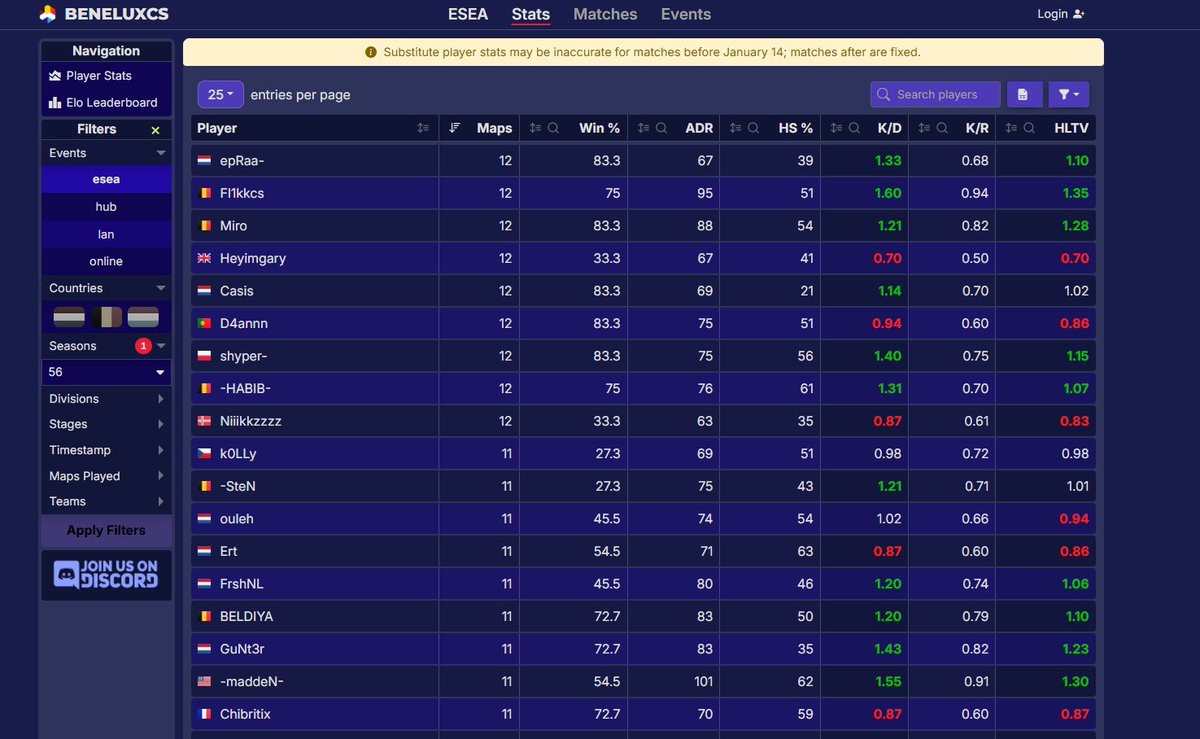The width and height of the screenshot is (1200, 739).
Task: Expand the Maps Played filter
Action: 106,476
